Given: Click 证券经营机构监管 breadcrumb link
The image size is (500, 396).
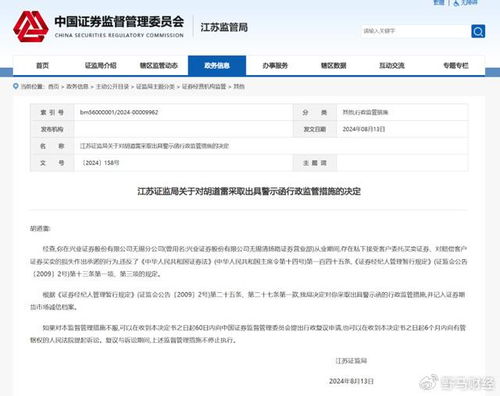Looking at the screenshot, I should (204, 87).
